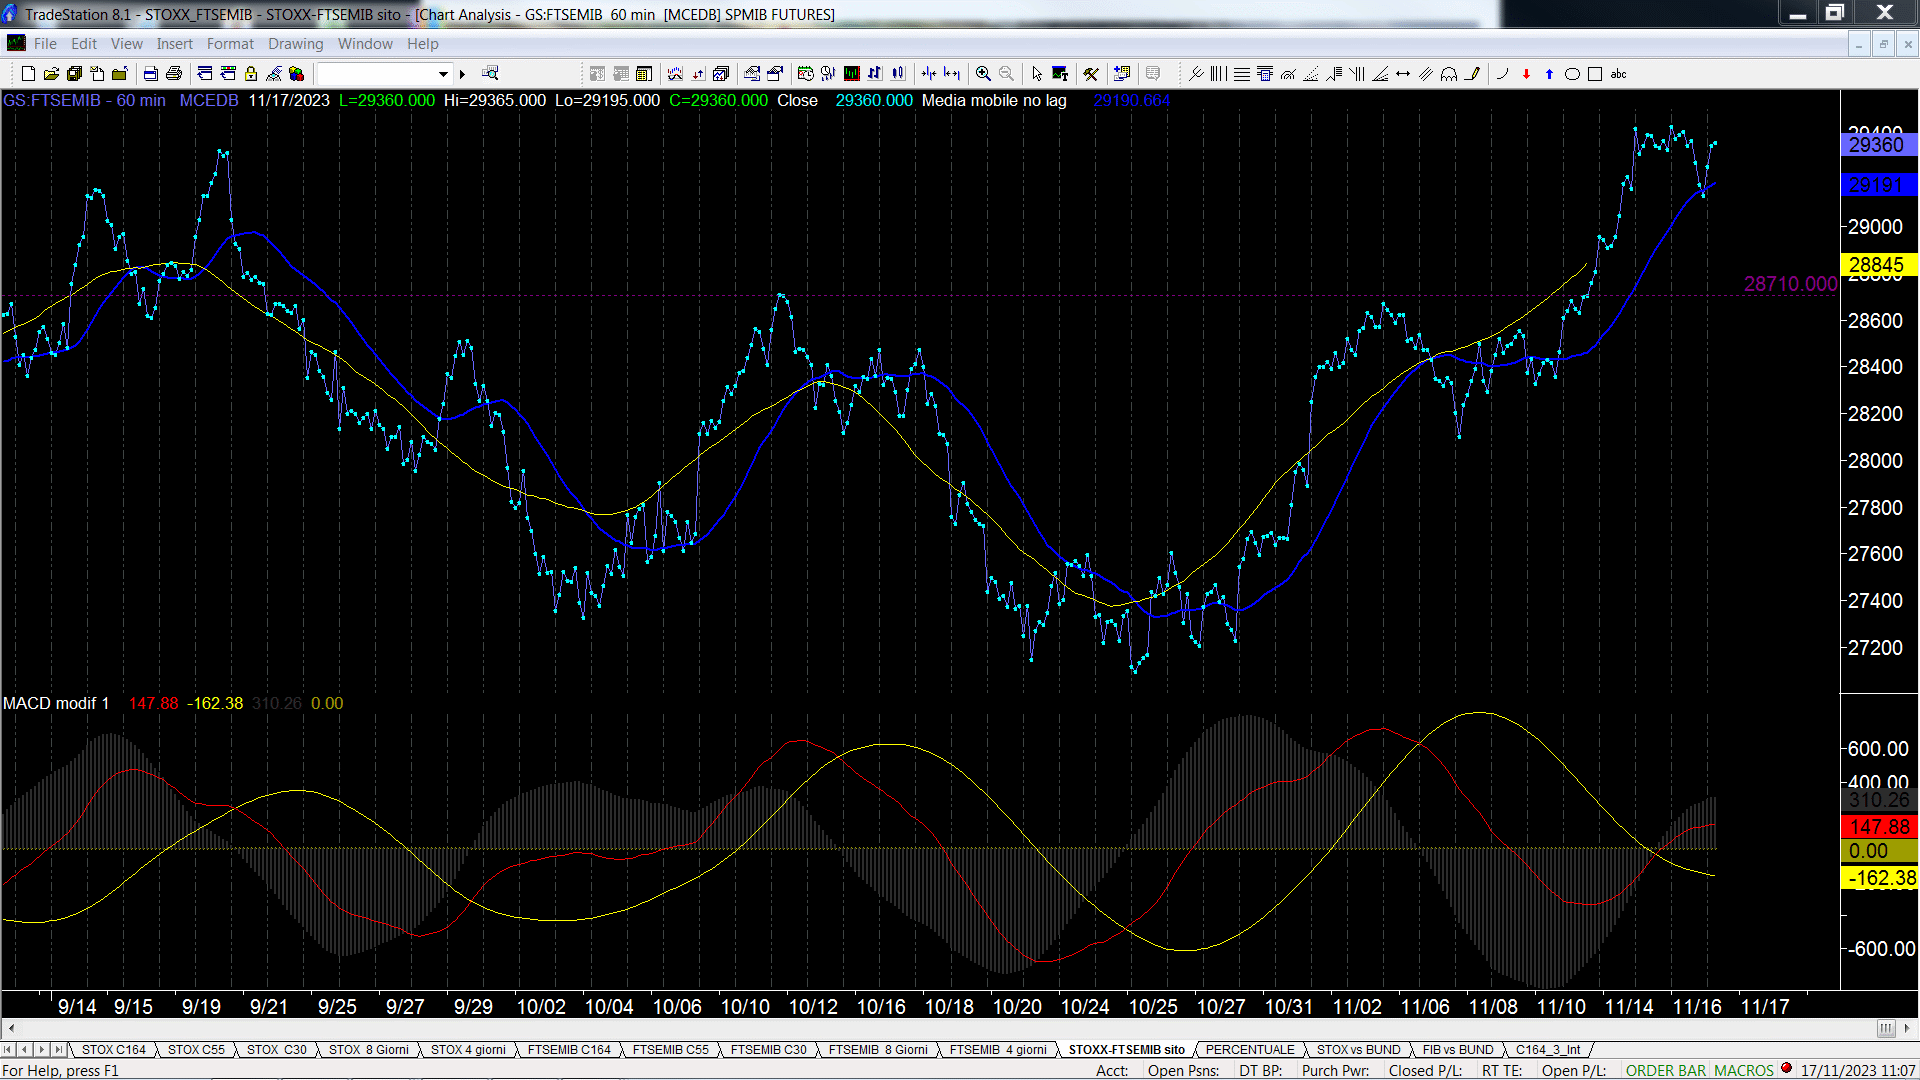Click the padlock icon in toolbar

tap(251, 73)
